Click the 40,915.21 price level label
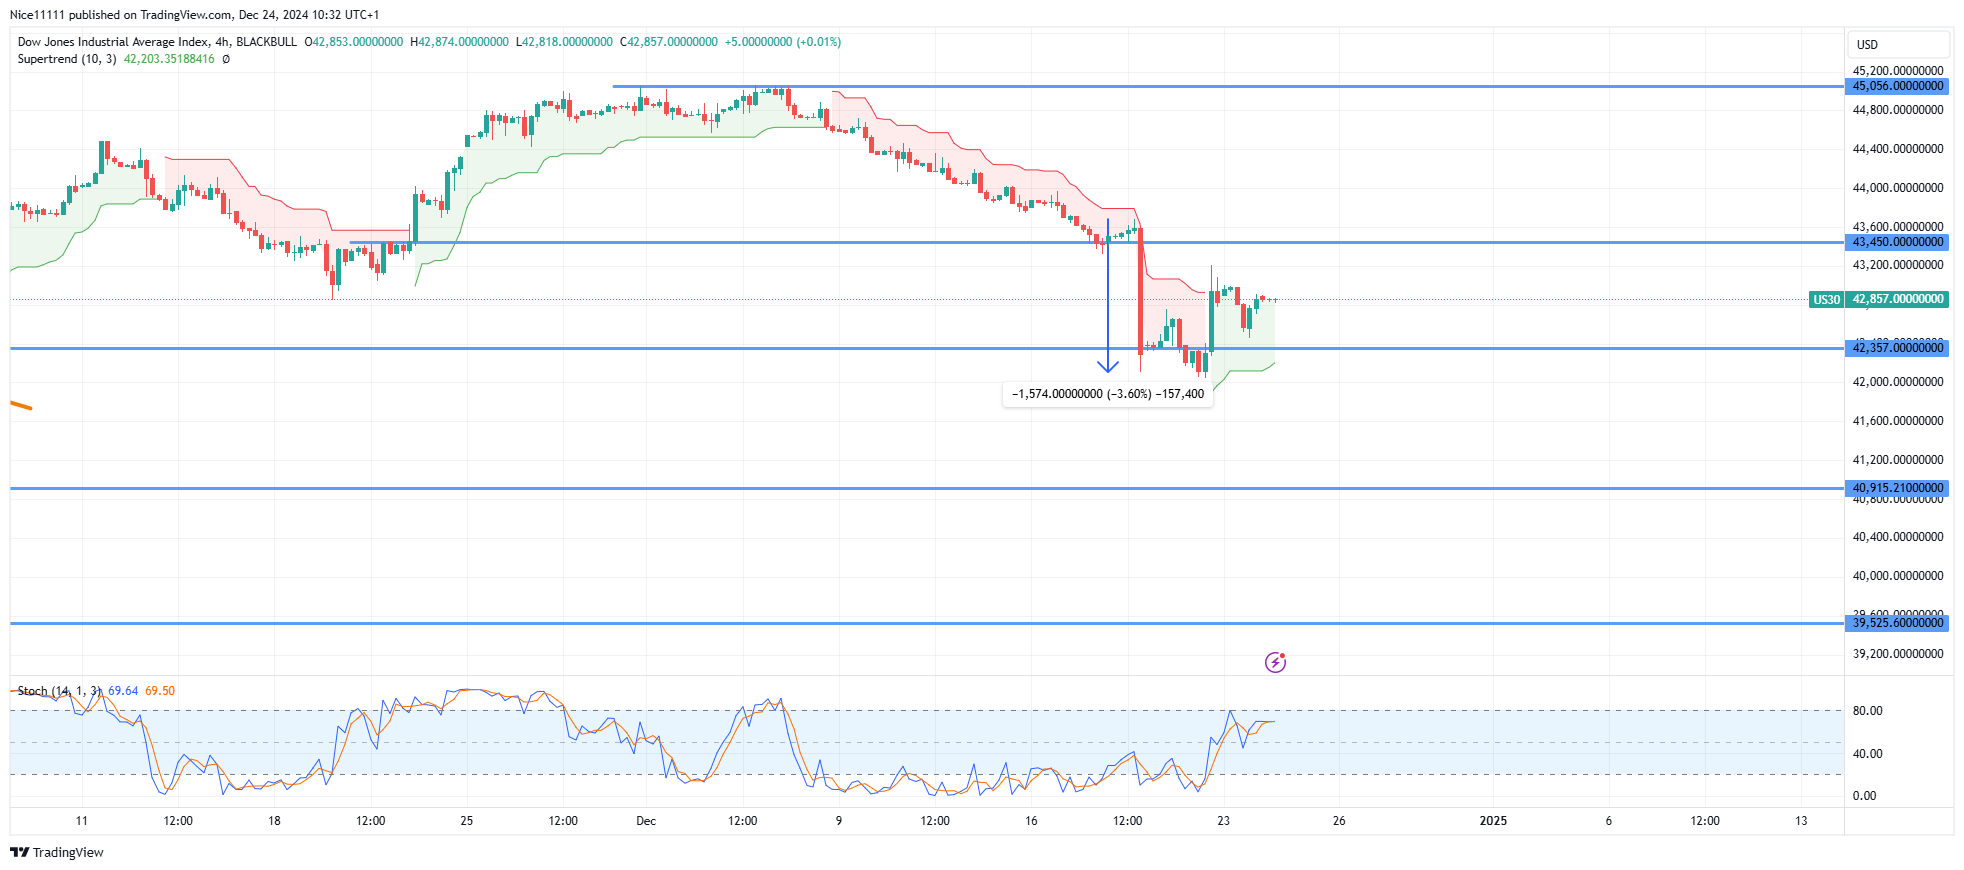 click(1897, 488)
